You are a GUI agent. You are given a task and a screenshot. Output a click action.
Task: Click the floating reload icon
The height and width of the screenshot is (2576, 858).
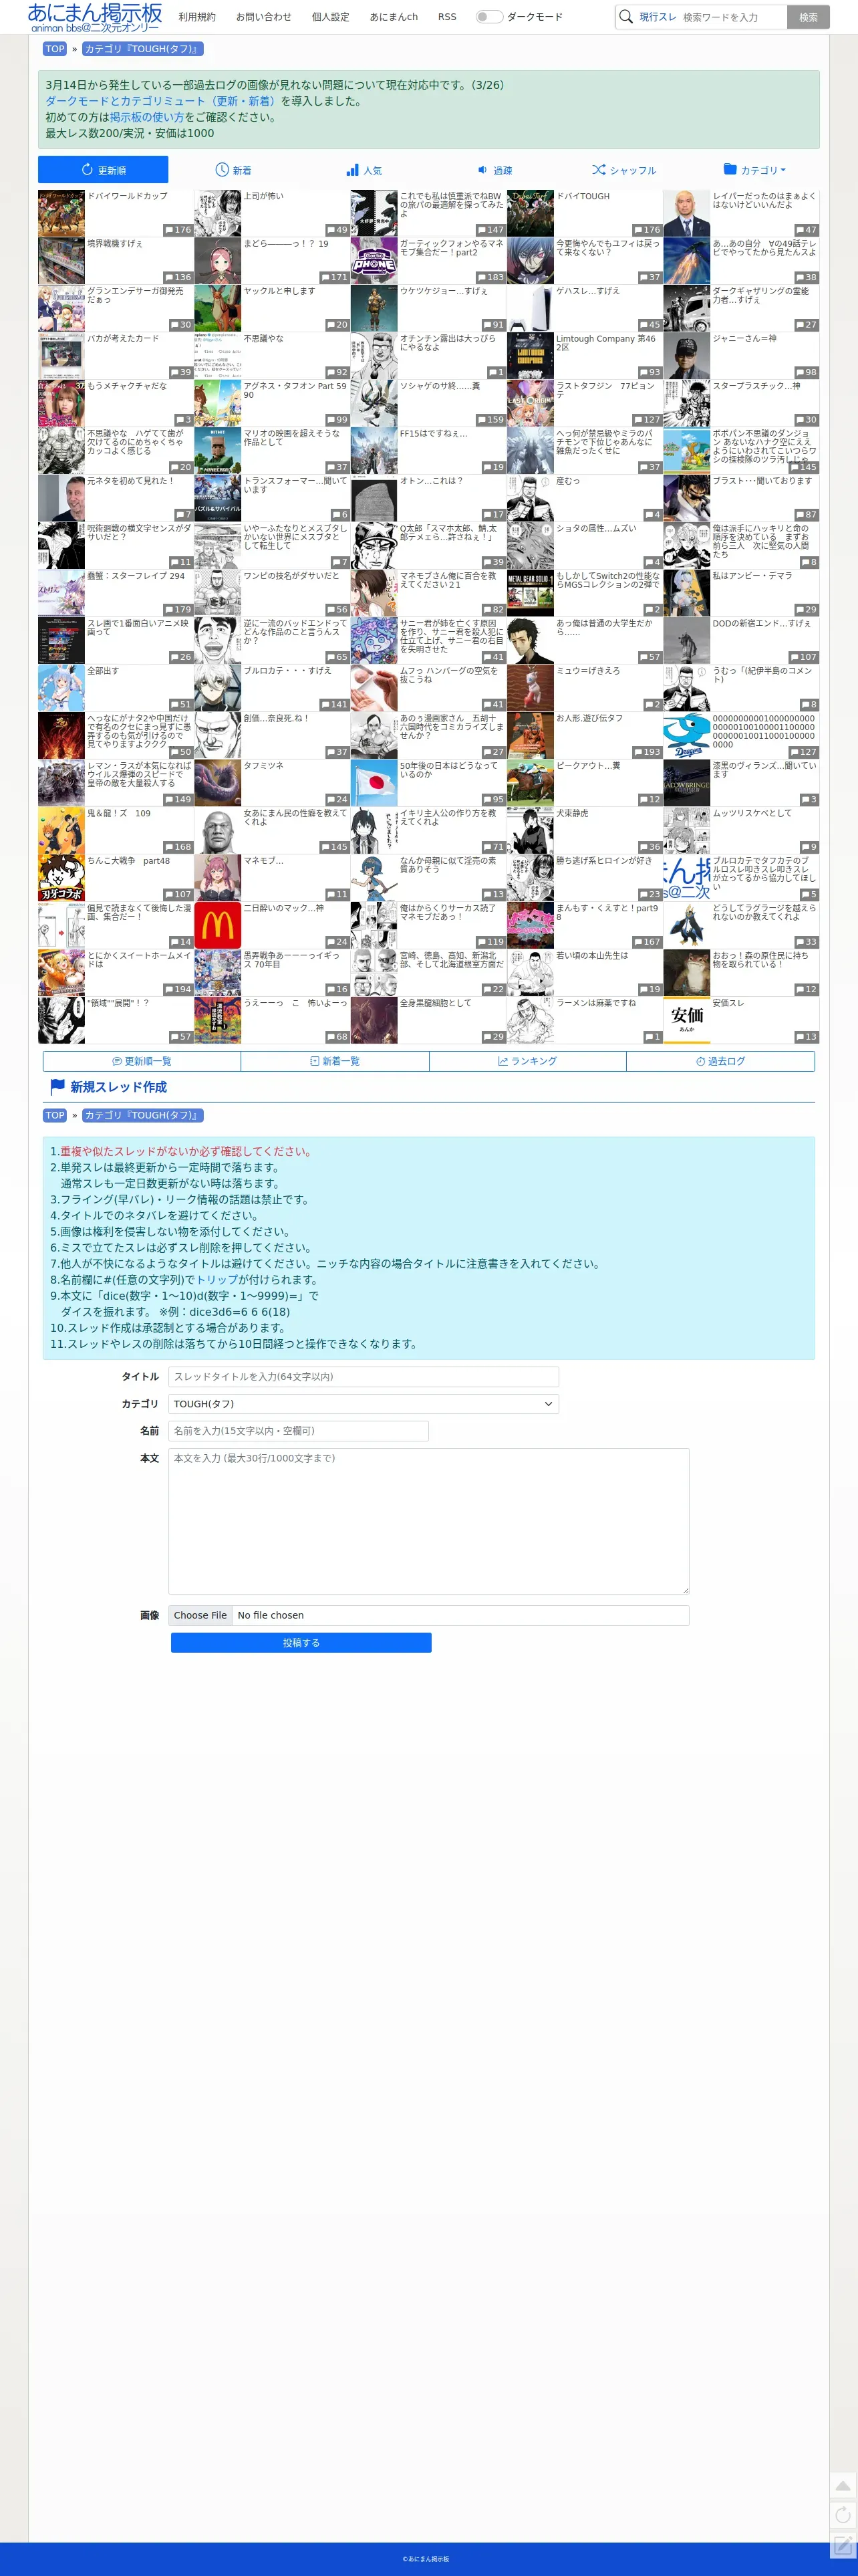click(x=843, y=2515)
